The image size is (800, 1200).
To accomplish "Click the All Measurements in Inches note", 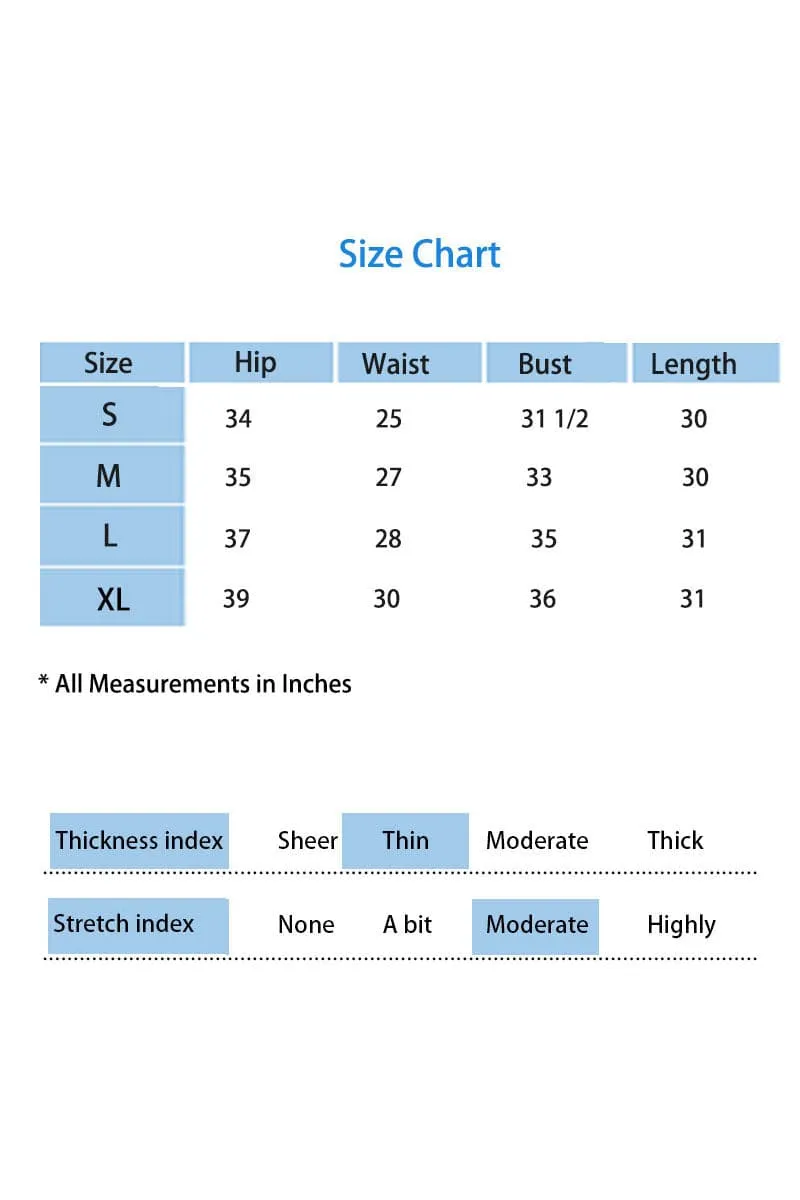I will point(195,684).
